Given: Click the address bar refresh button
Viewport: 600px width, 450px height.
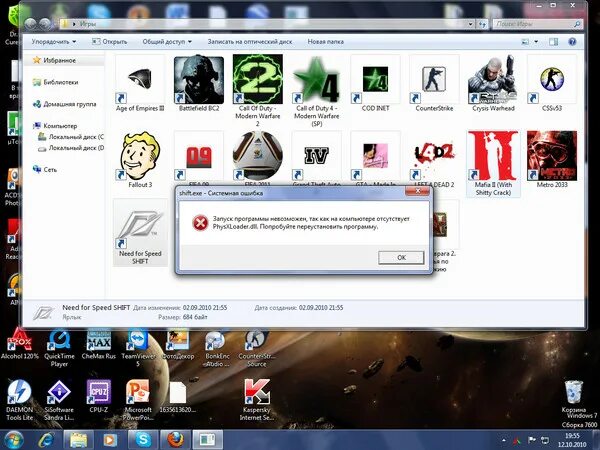Looking at the screenshot, I should [482, 24].
